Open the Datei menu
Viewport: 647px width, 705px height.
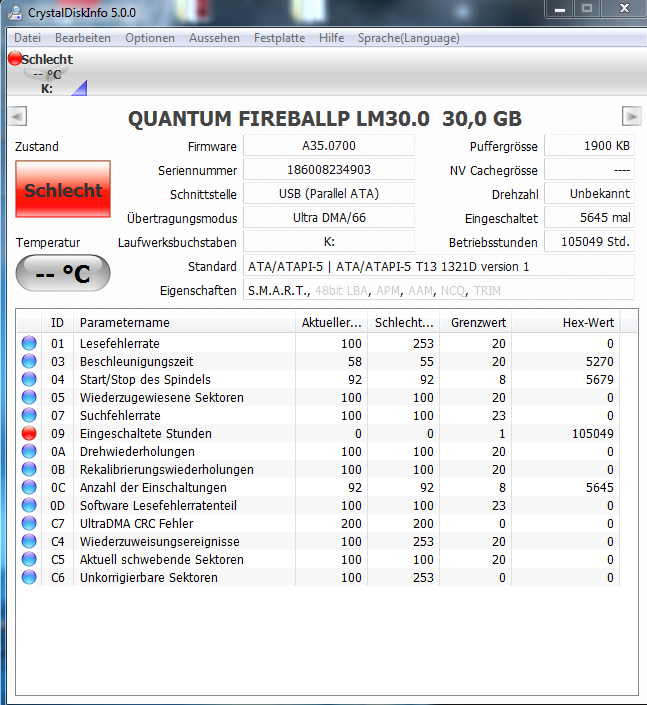click(27, 38)
